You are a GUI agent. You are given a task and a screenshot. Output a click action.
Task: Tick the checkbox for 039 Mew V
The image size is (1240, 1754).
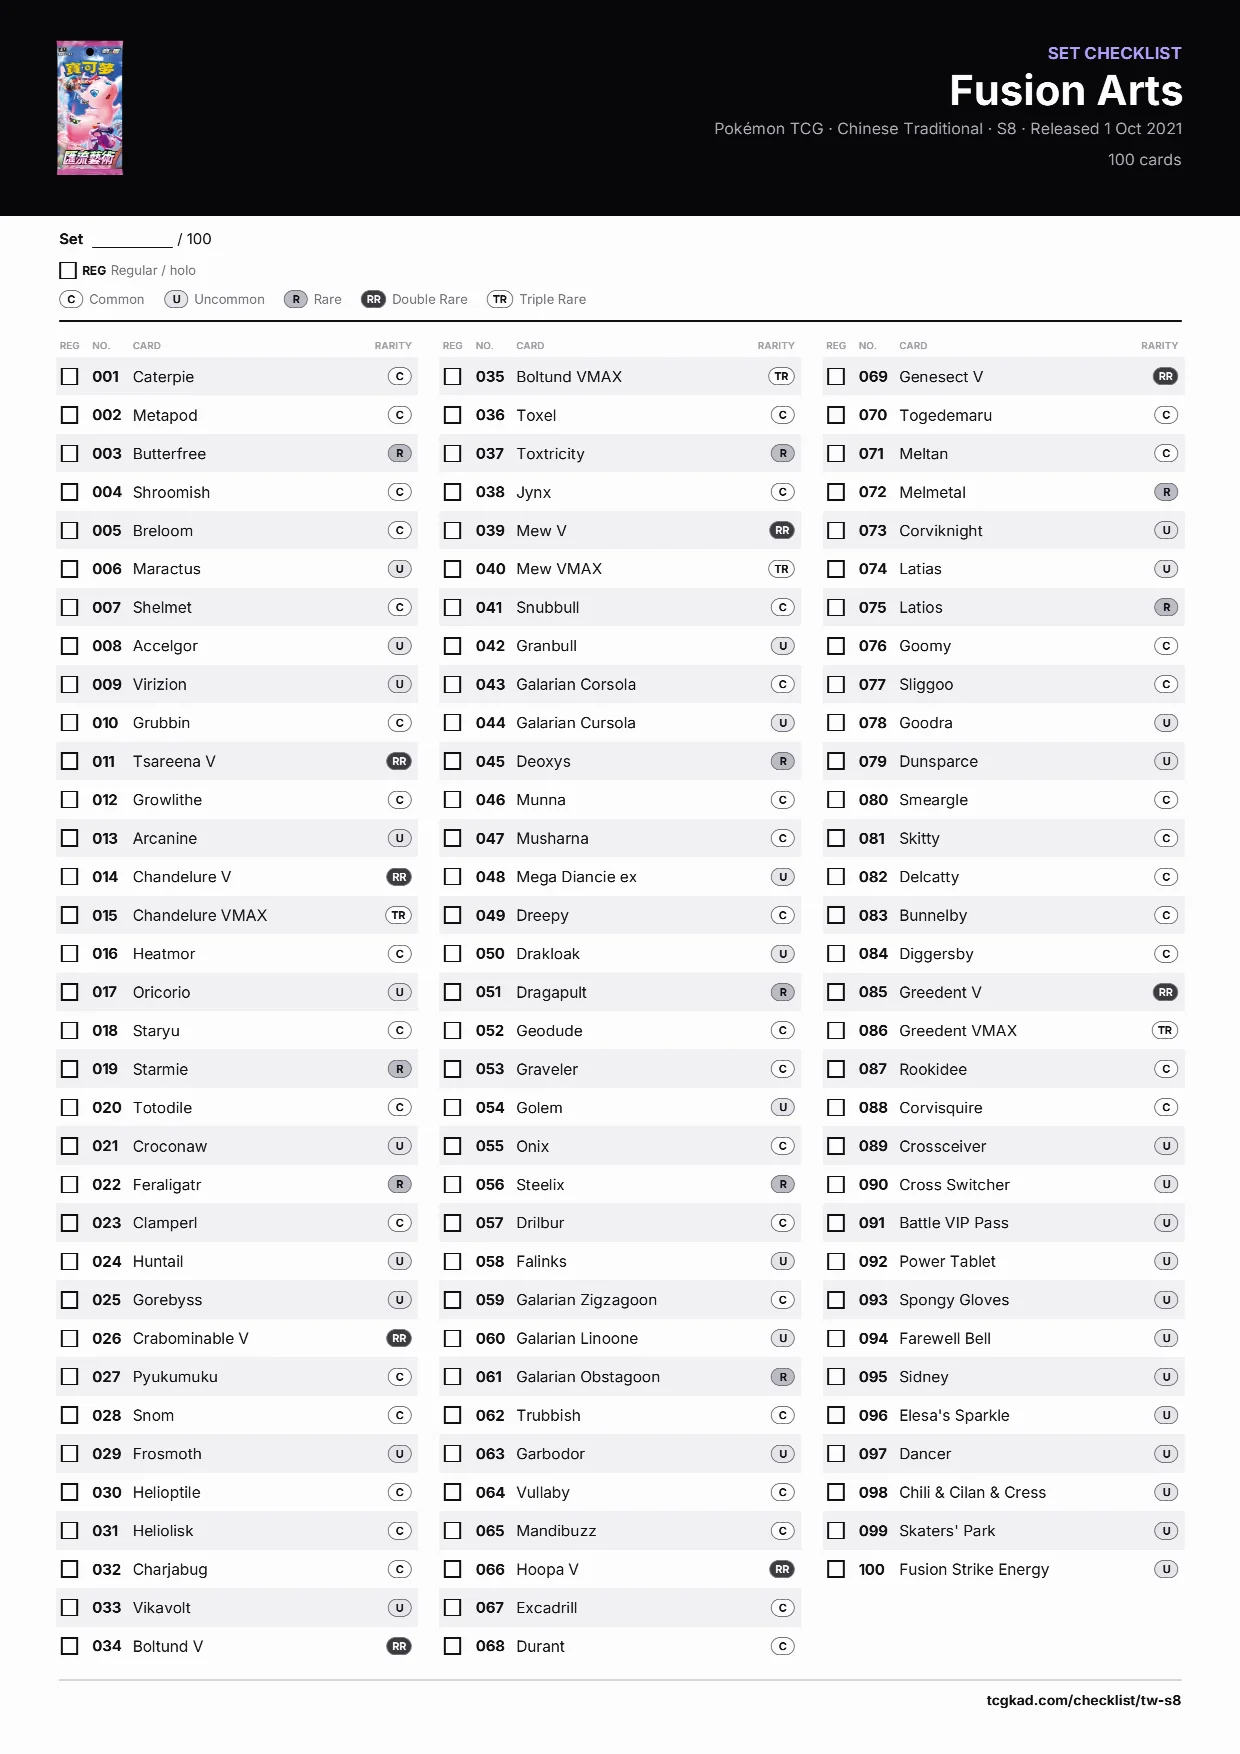click(x=453, y=531)
